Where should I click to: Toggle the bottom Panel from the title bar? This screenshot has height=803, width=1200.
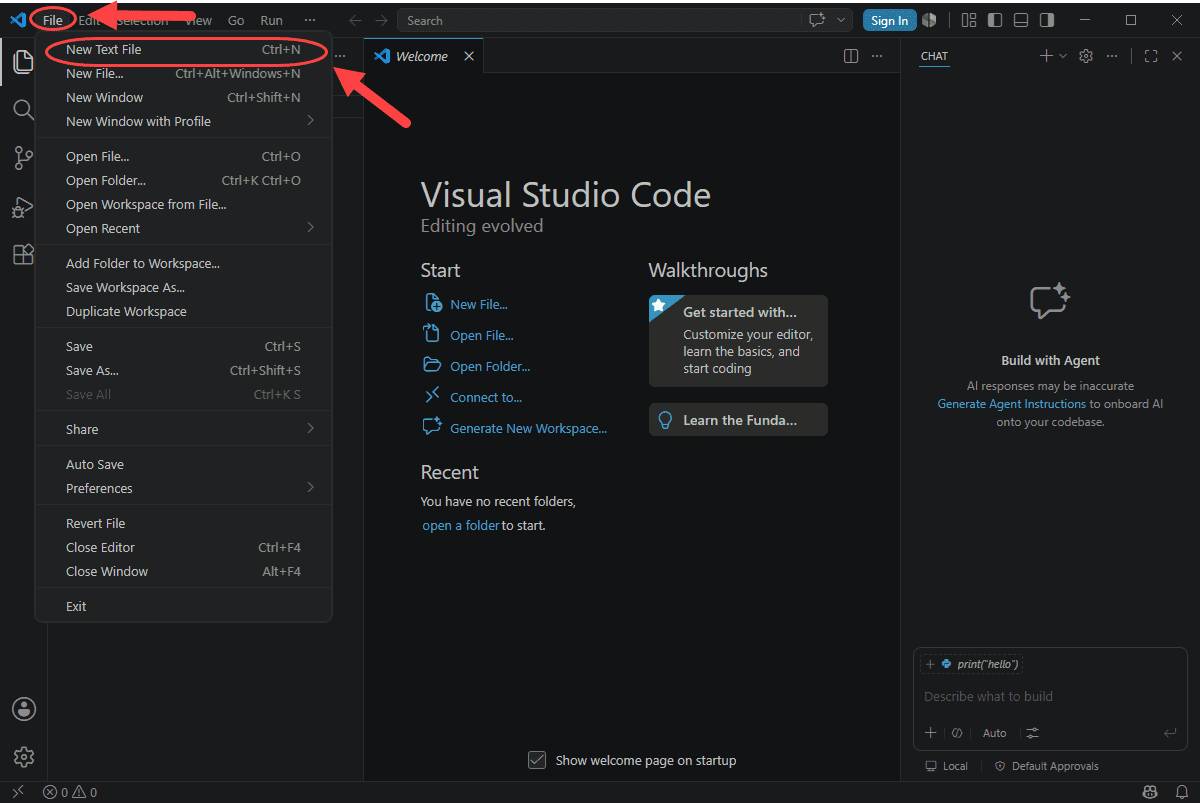[x=1021, y=20]
